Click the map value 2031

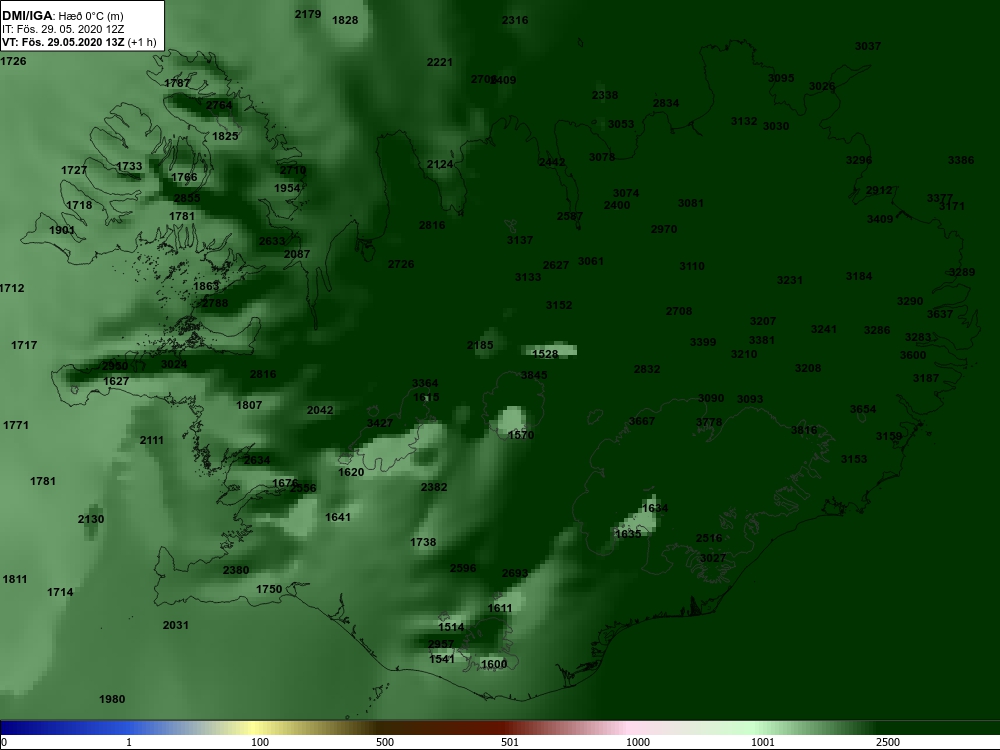[175, 626]
